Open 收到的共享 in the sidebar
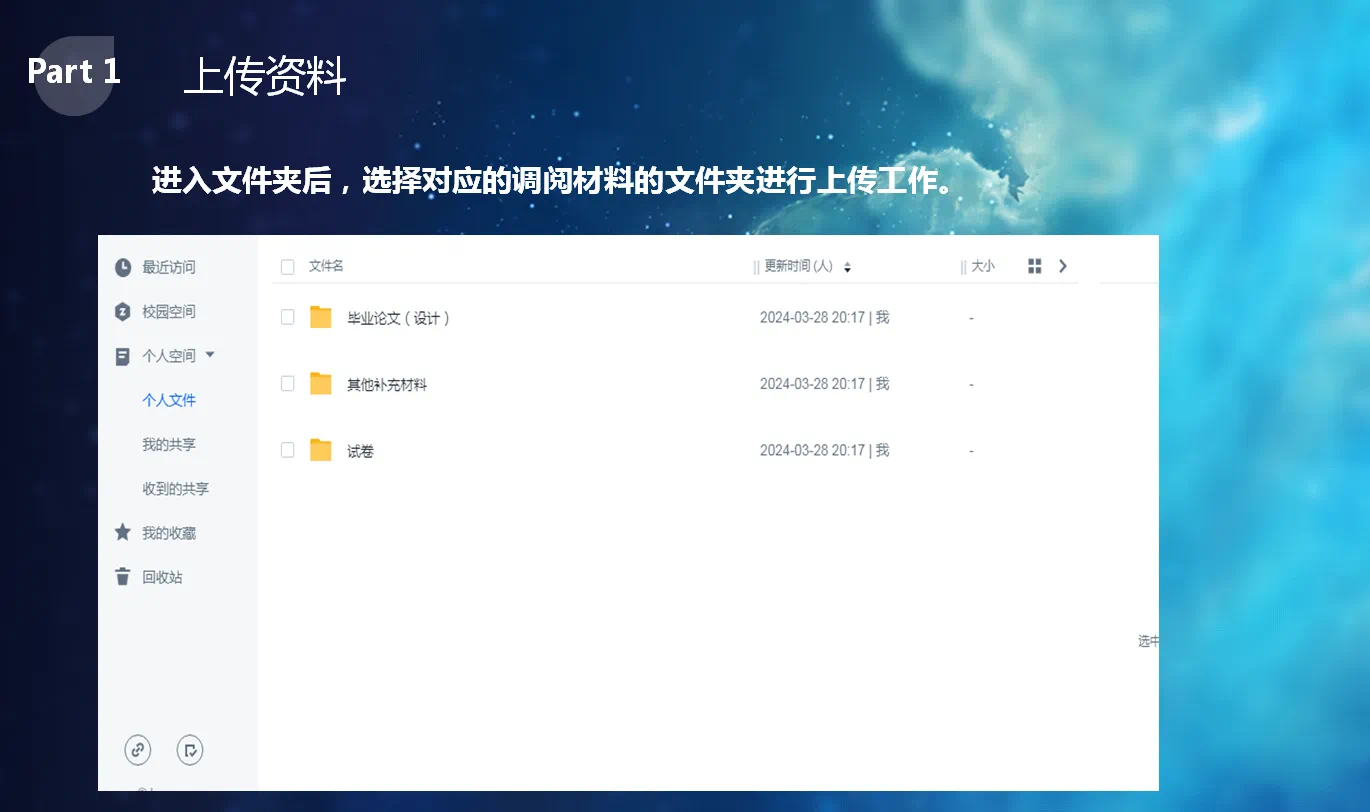1370x812 pixels. pyautogui.click(x=175, y=489)
